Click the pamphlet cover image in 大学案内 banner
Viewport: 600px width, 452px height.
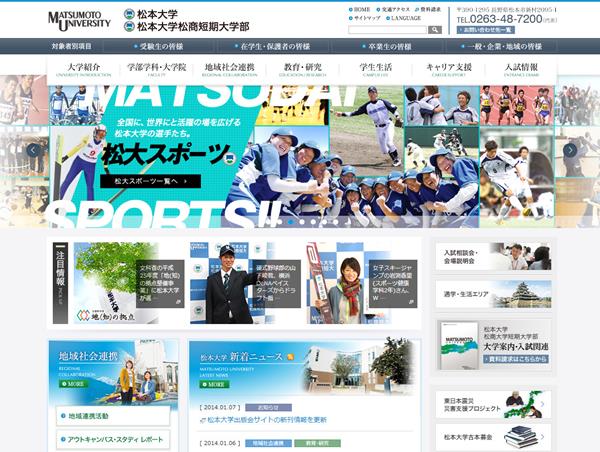coord(460,346)
